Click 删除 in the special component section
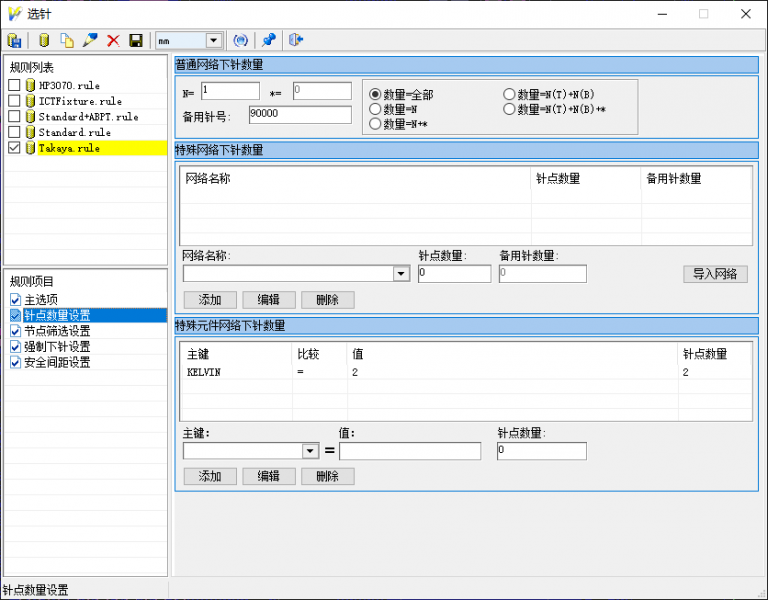This screenshot has height=600, width=768. 328,476
